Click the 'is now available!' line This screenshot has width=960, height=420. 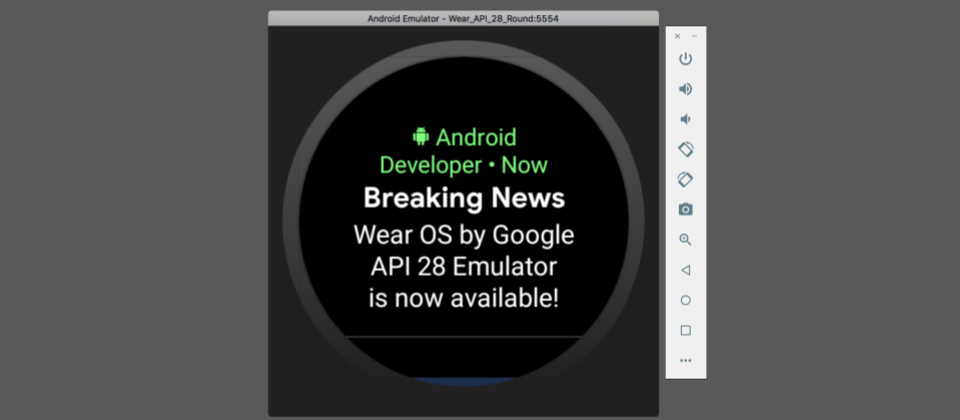click(463, 298)
